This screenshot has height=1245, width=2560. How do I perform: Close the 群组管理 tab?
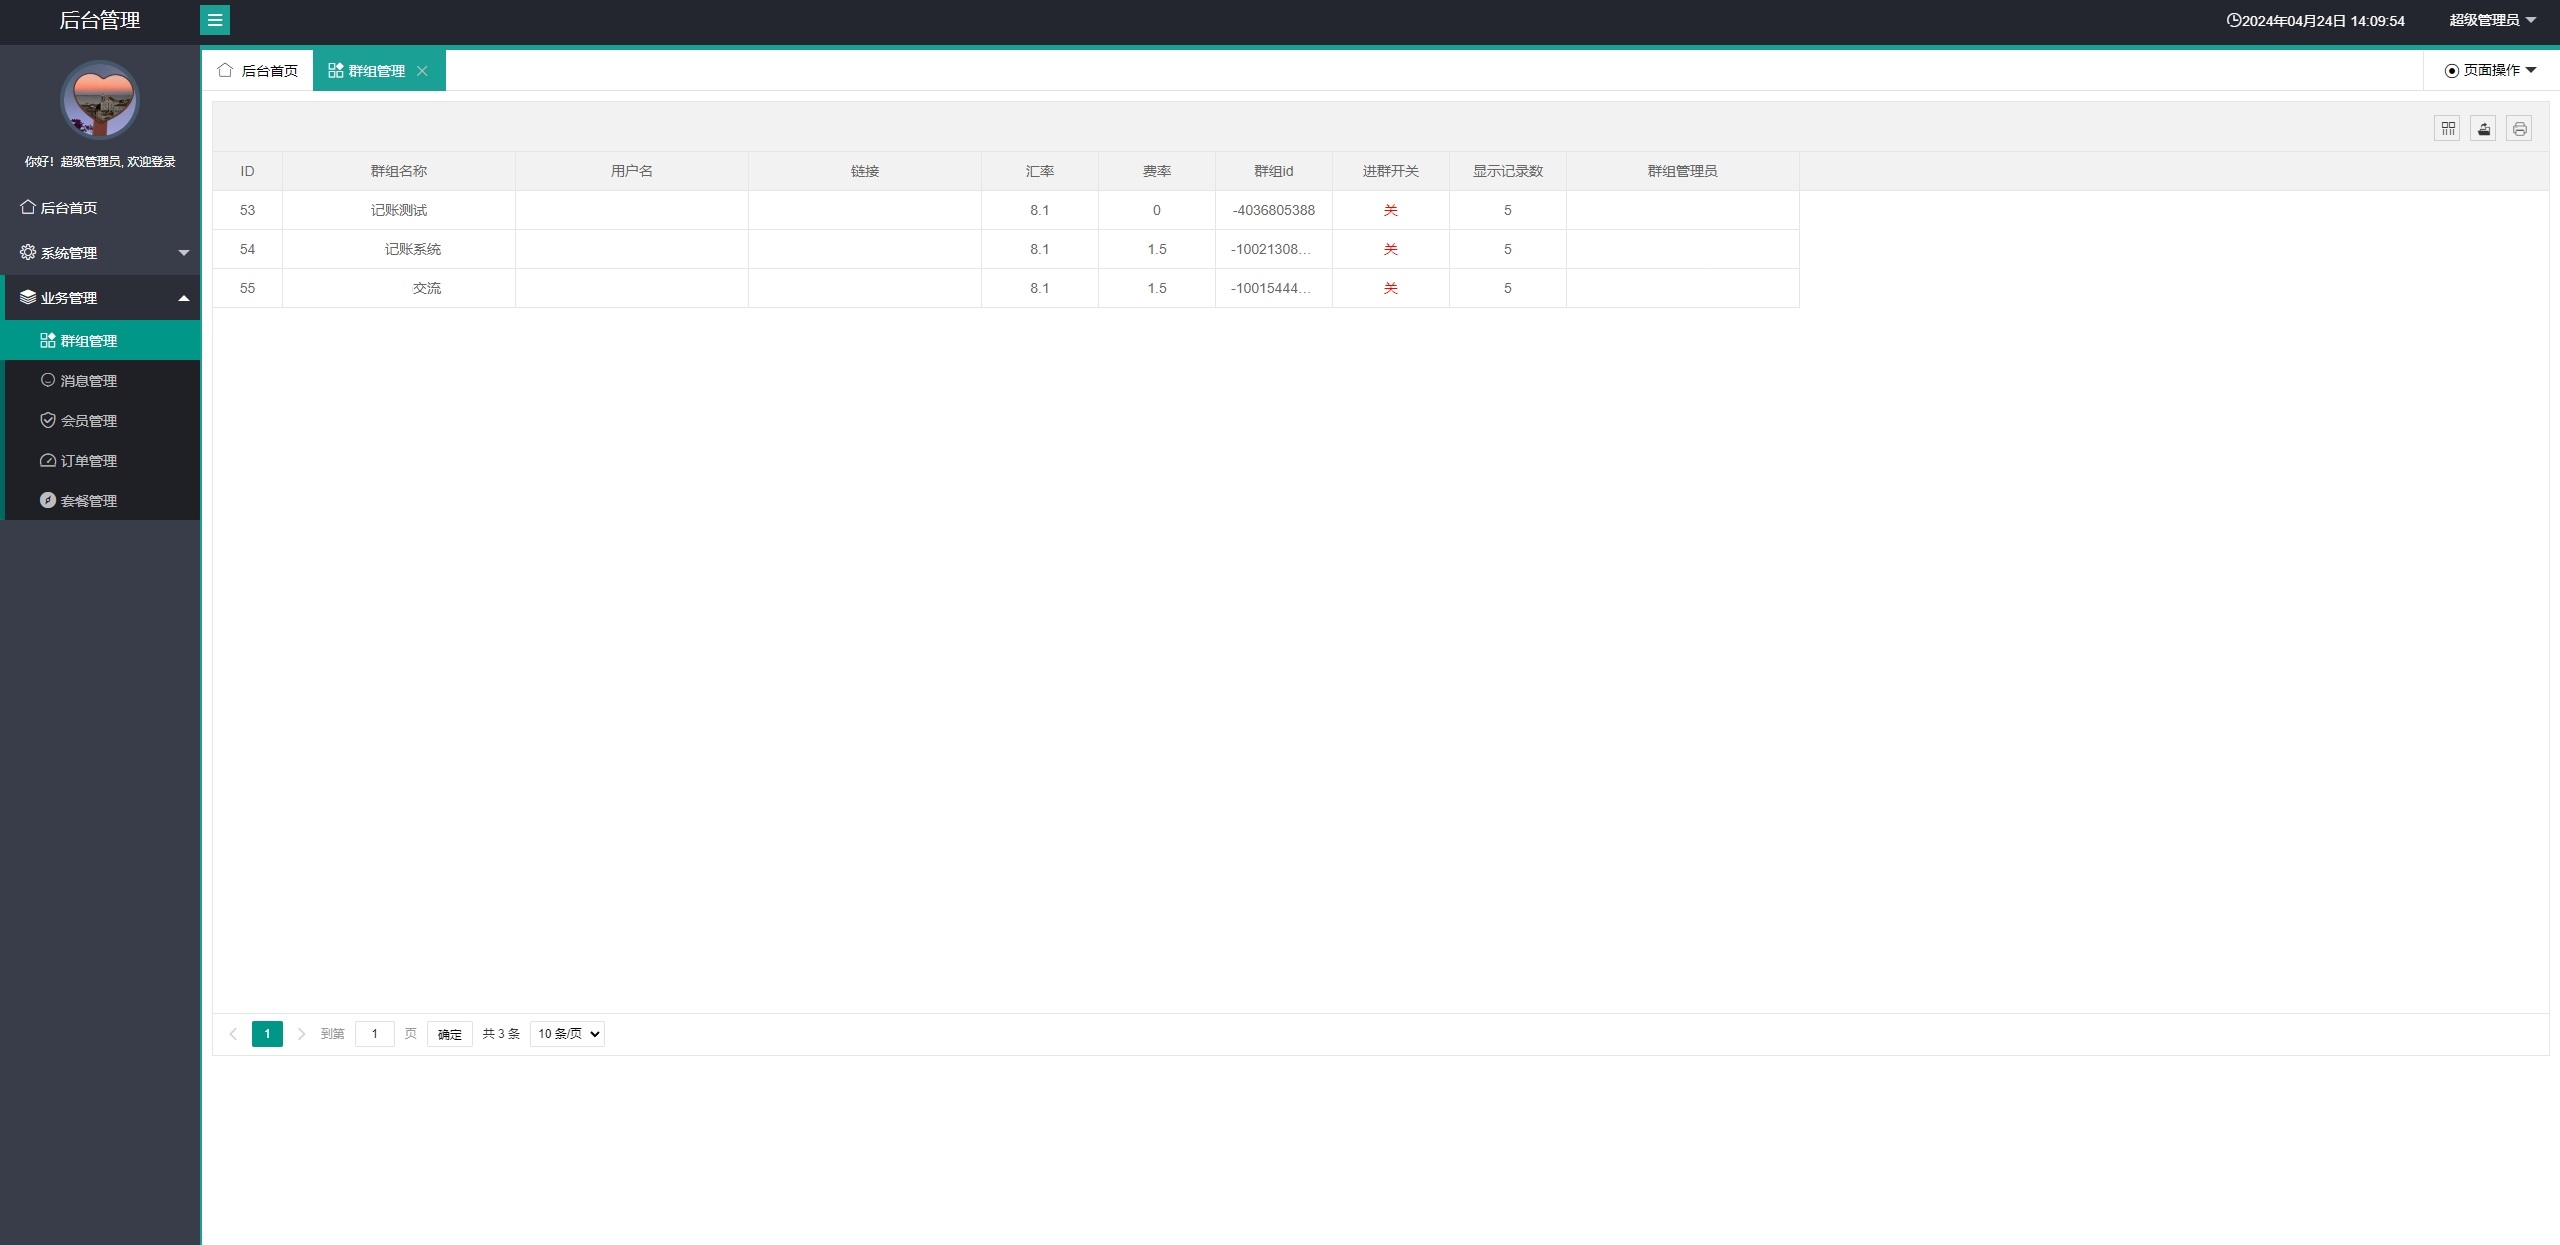pyautogui.click(x=422, y=71)
